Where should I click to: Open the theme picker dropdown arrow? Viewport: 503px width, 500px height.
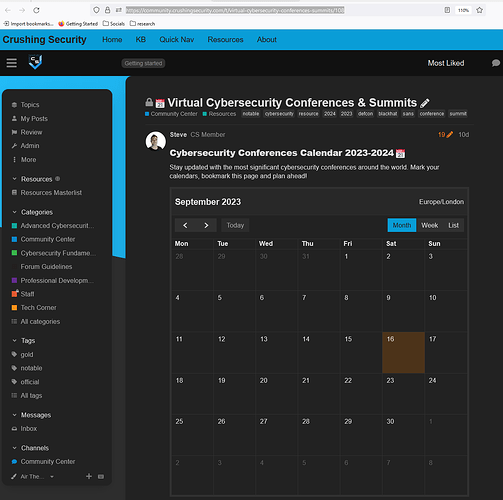[x=52, y=477]
